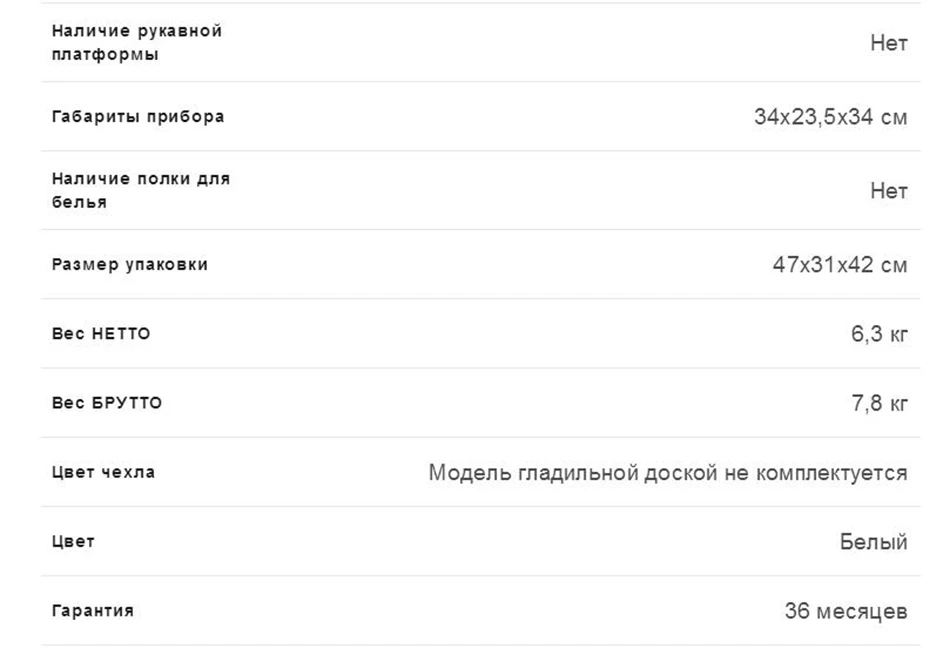Select the 'Нет' value for полки для белья
This screenshot has width=950, height=655.
(889, 191)
